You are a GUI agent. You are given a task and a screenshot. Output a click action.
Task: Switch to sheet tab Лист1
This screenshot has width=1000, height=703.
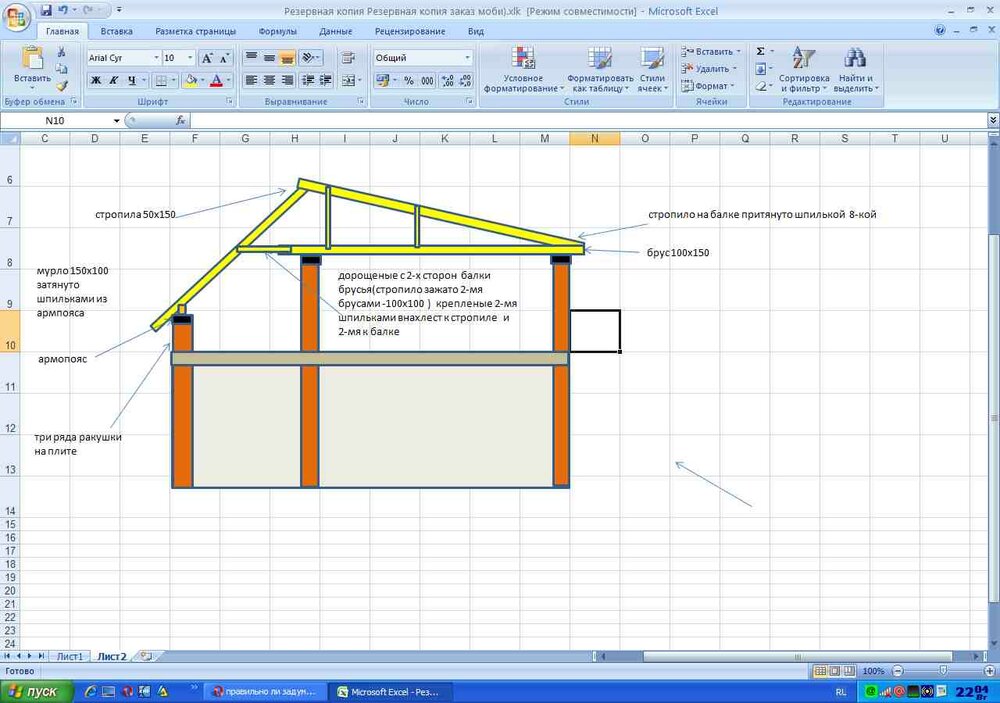click(x=69, y=656)
